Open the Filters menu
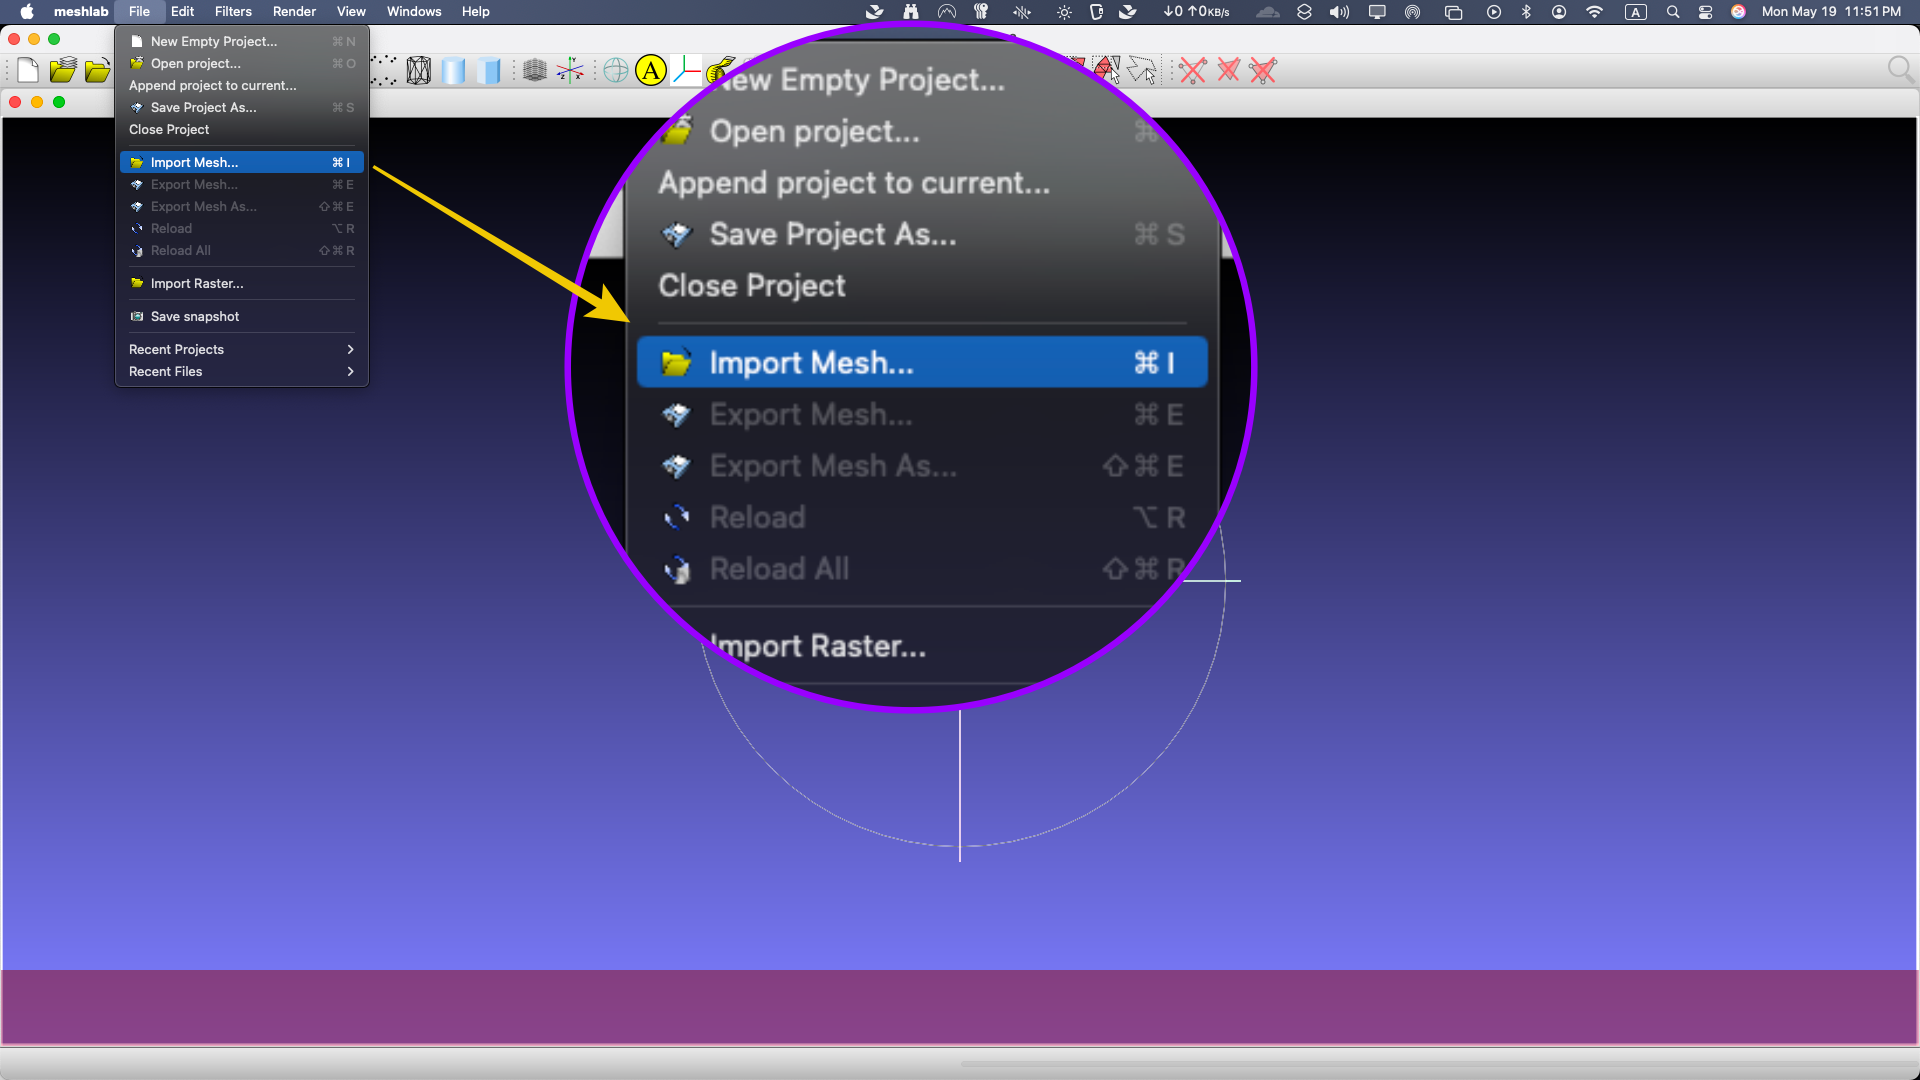This screenshot has width=1920, height=1080. (233, 12)
